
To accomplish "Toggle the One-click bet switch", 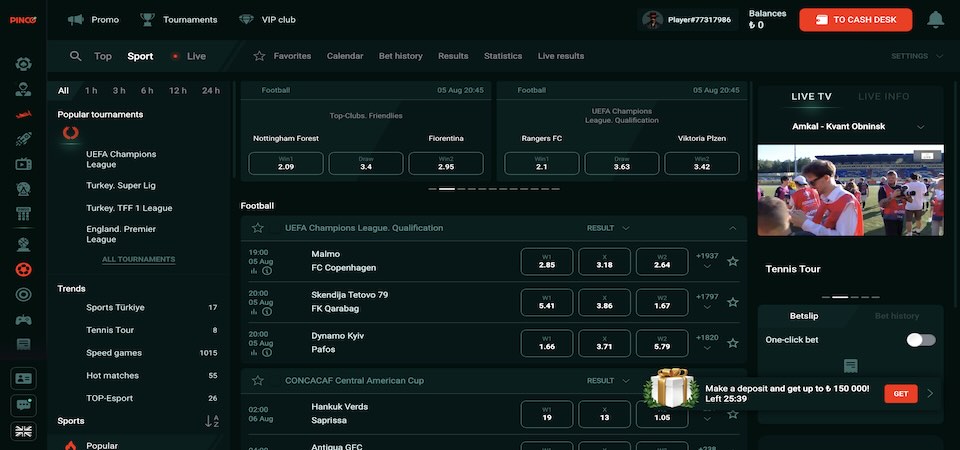I will 921,340.
